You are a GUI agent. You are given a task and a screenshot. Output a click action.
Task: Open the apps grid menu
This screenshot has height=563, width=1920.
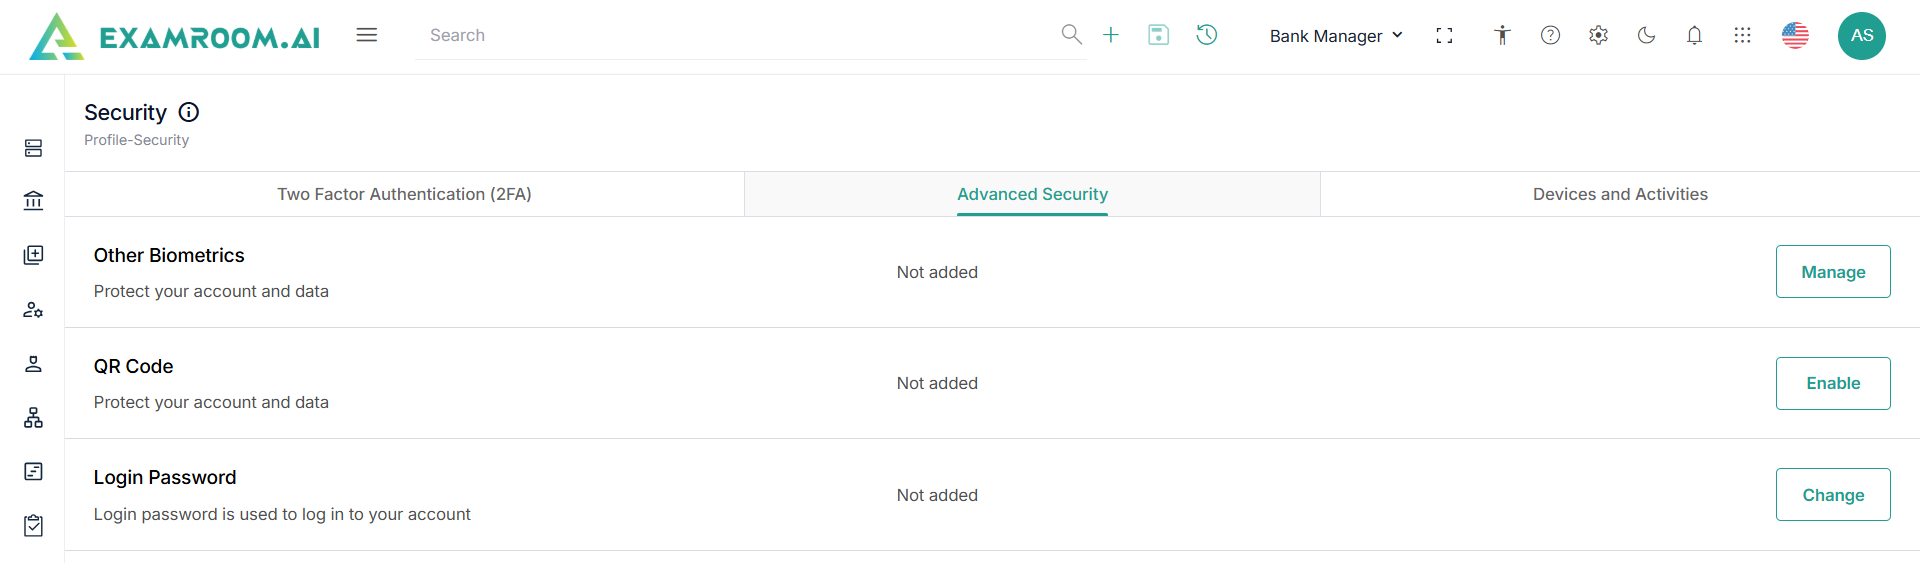click(x=1742, y=36)
